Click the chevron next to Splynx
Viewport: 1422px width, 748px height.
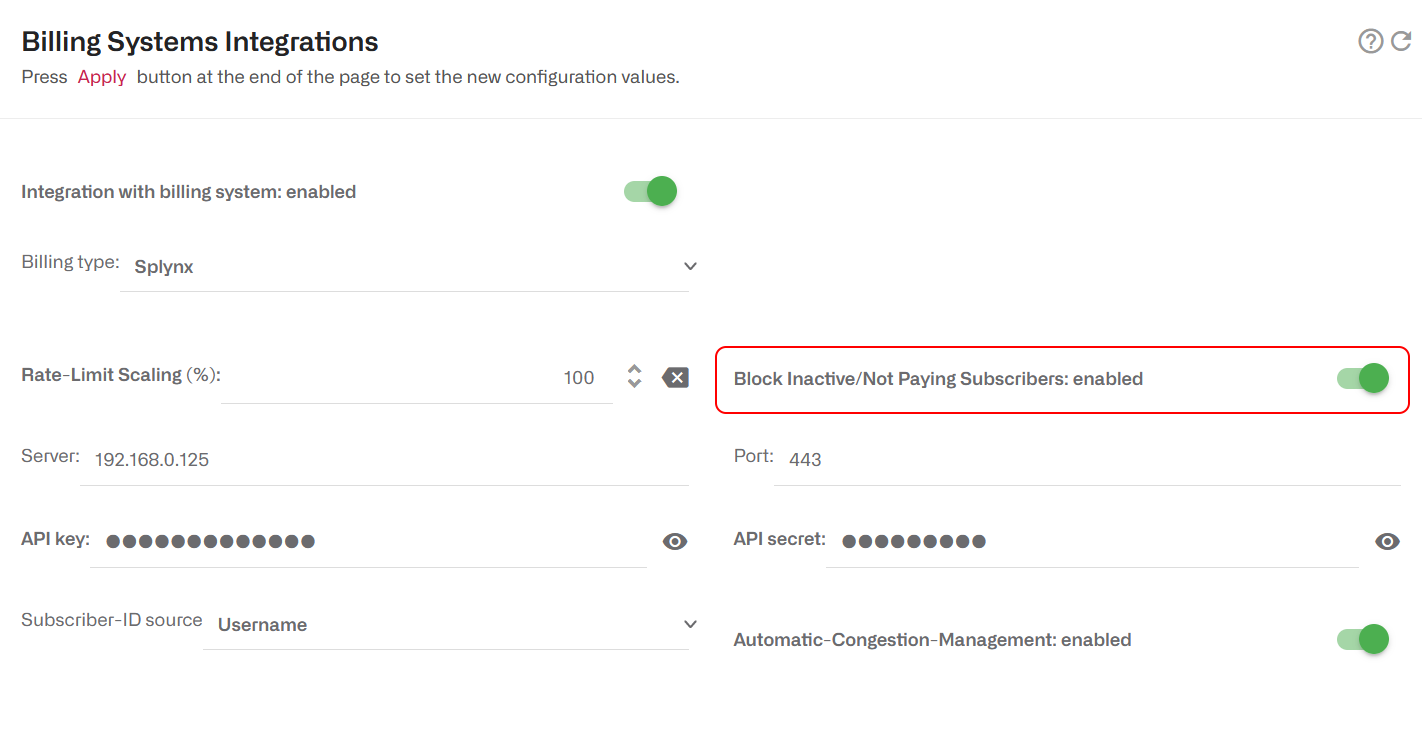coord(690,266)
